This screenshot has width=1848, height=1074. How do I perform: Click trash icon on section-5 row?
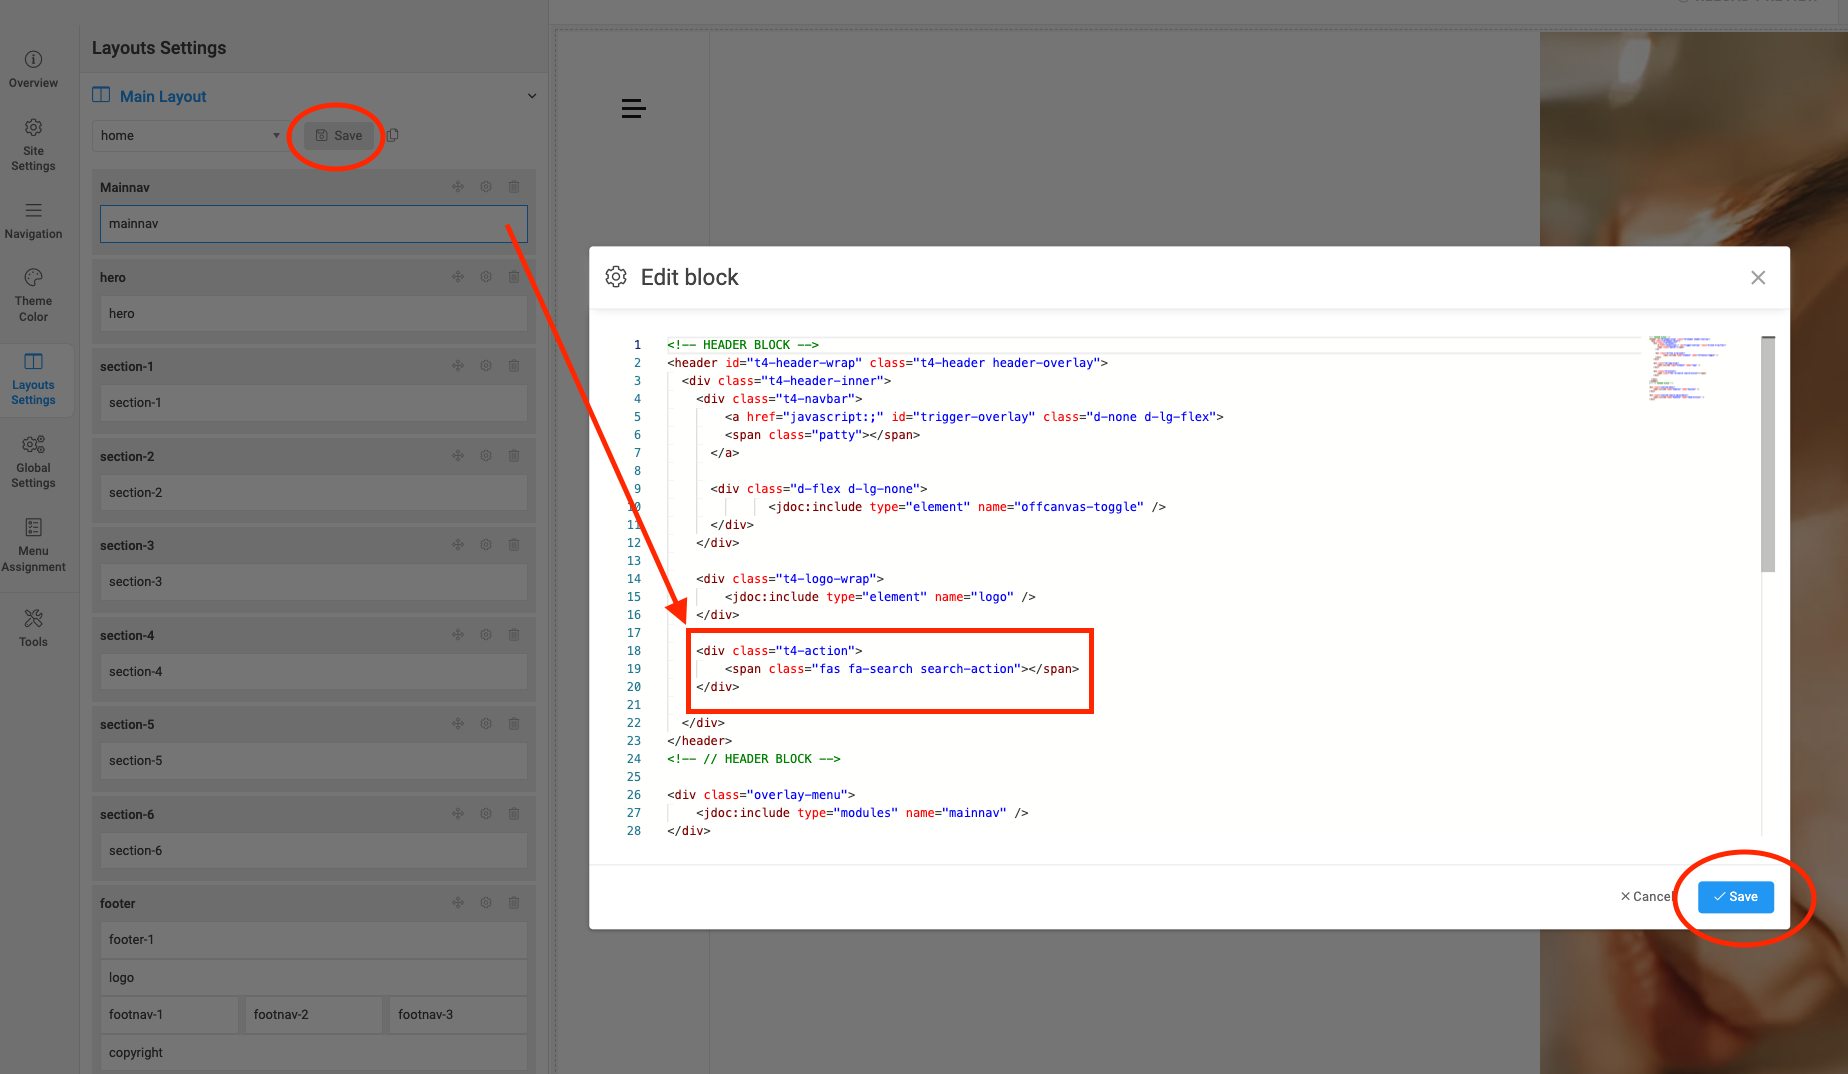[514, 724]
